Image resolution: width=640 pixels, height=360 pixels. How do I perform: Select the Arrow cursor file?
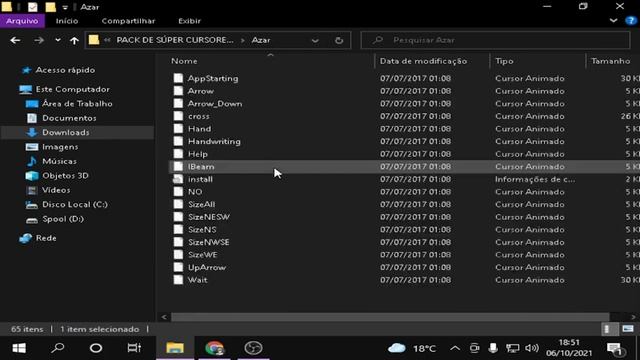tap(200, 91)
